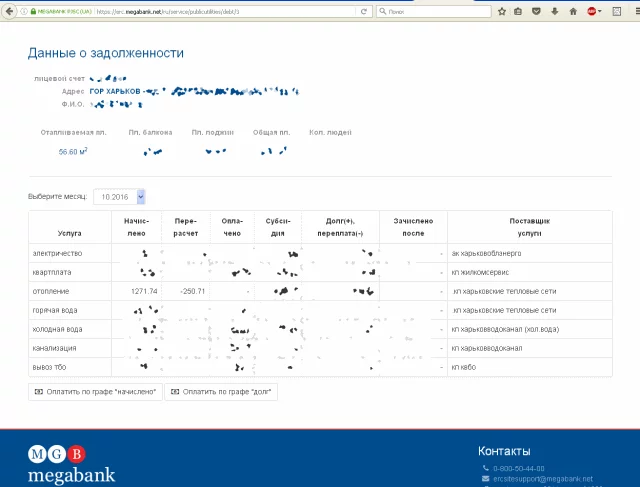640x487 pixels.
Task: Click the "квартплата" service row
Action: 320,272
